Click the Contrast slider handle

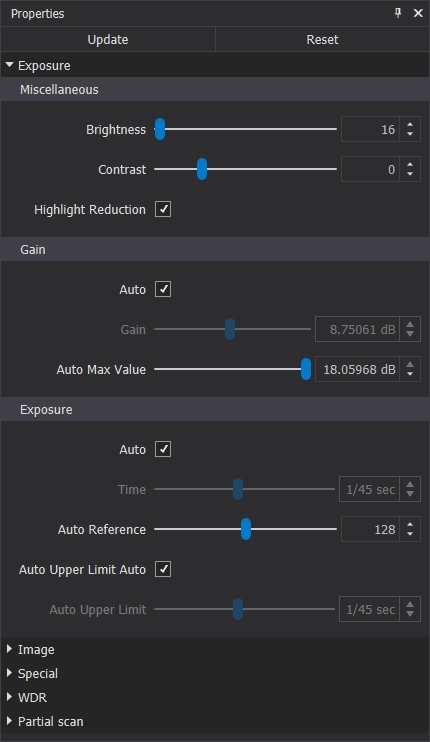202,169
